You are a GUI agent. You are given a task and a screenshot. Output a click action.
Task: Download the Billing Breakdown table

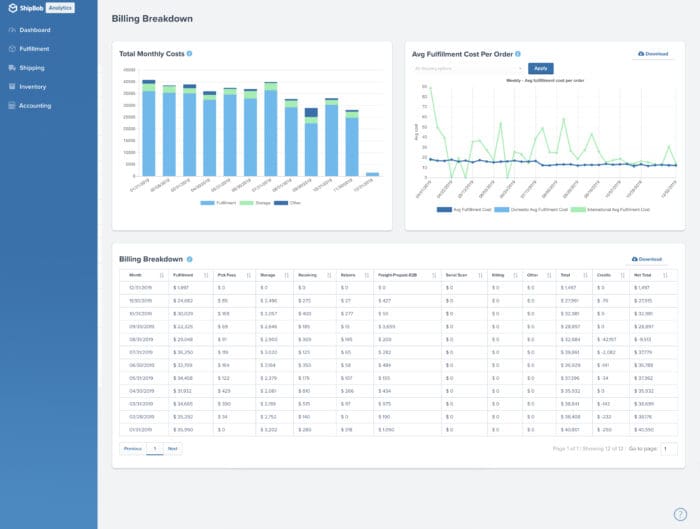[x=652, y=259]
